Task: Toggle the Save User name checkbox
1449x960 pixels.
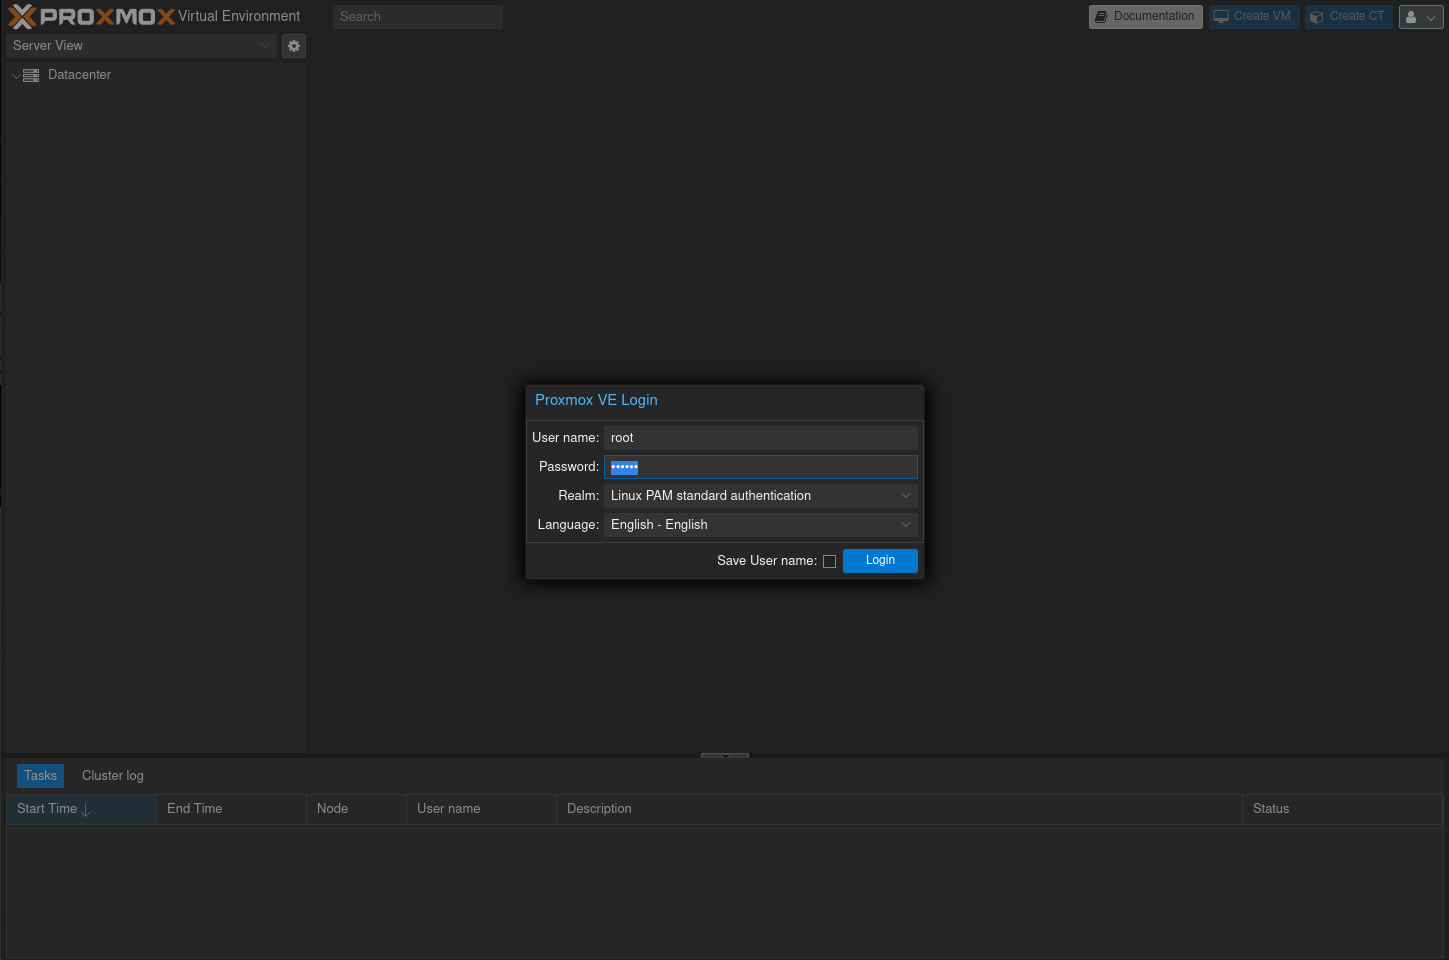Action: coord(829,561)
